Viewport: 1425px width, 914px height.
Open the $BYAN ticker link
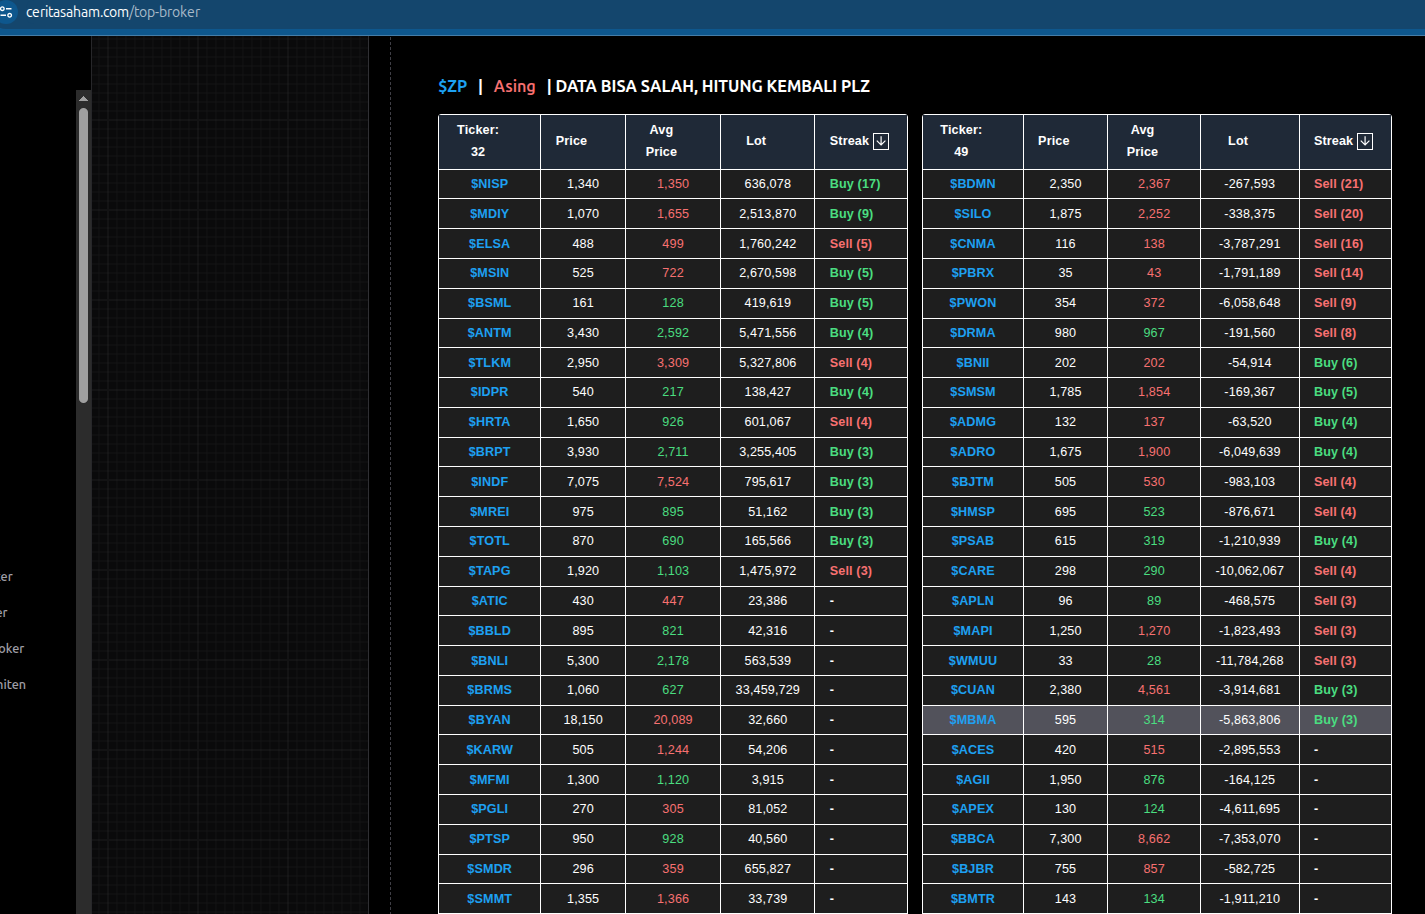pyautogui.click(x=489, y=720)
